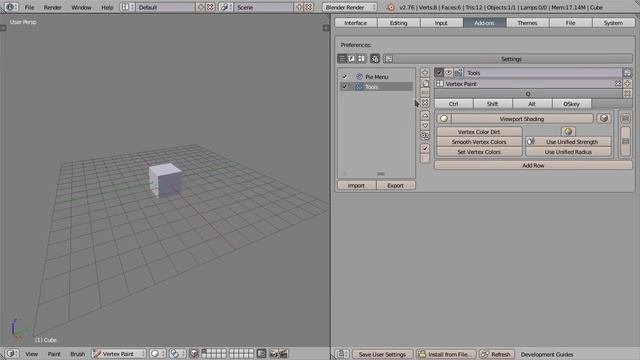Toggle the Alt modifier

pos(532,104)
